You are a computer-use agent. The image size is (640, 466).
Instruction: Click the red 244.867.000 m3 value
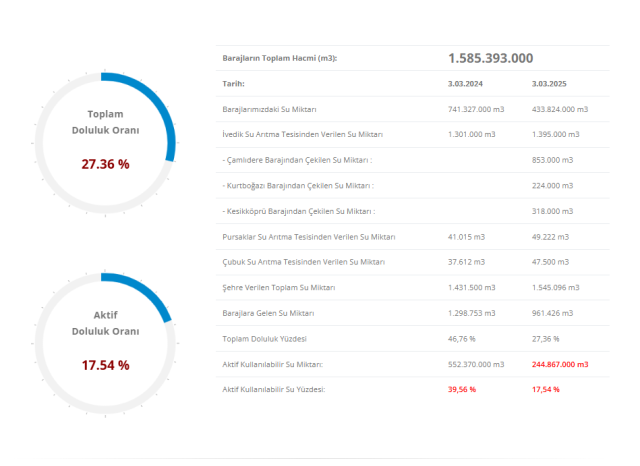560,364
